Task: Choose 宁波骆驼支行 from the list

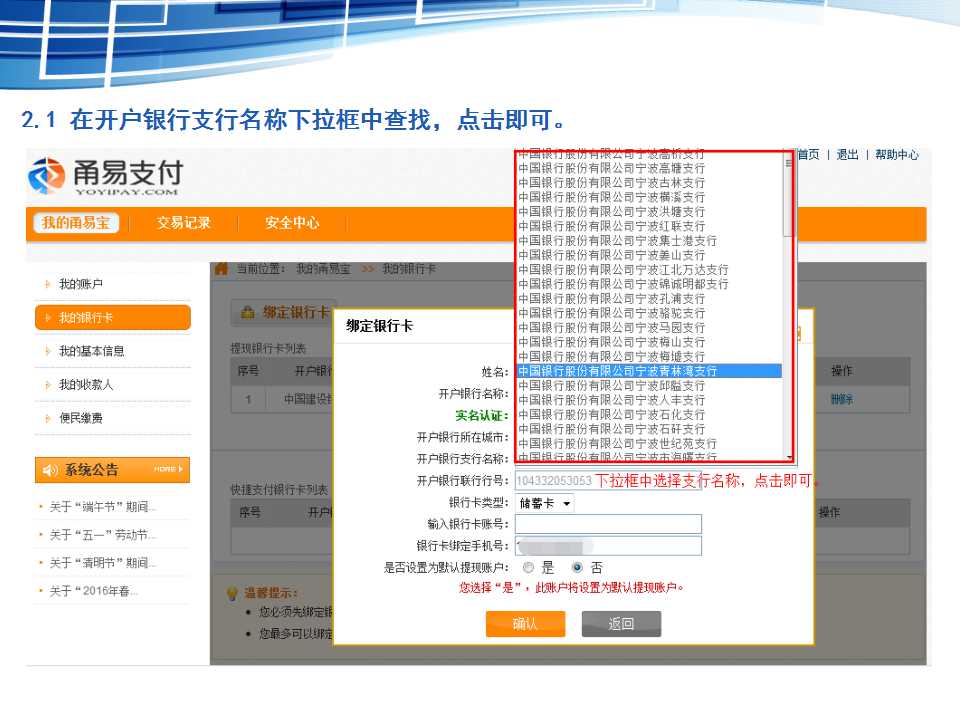Action: pos(649,313)
